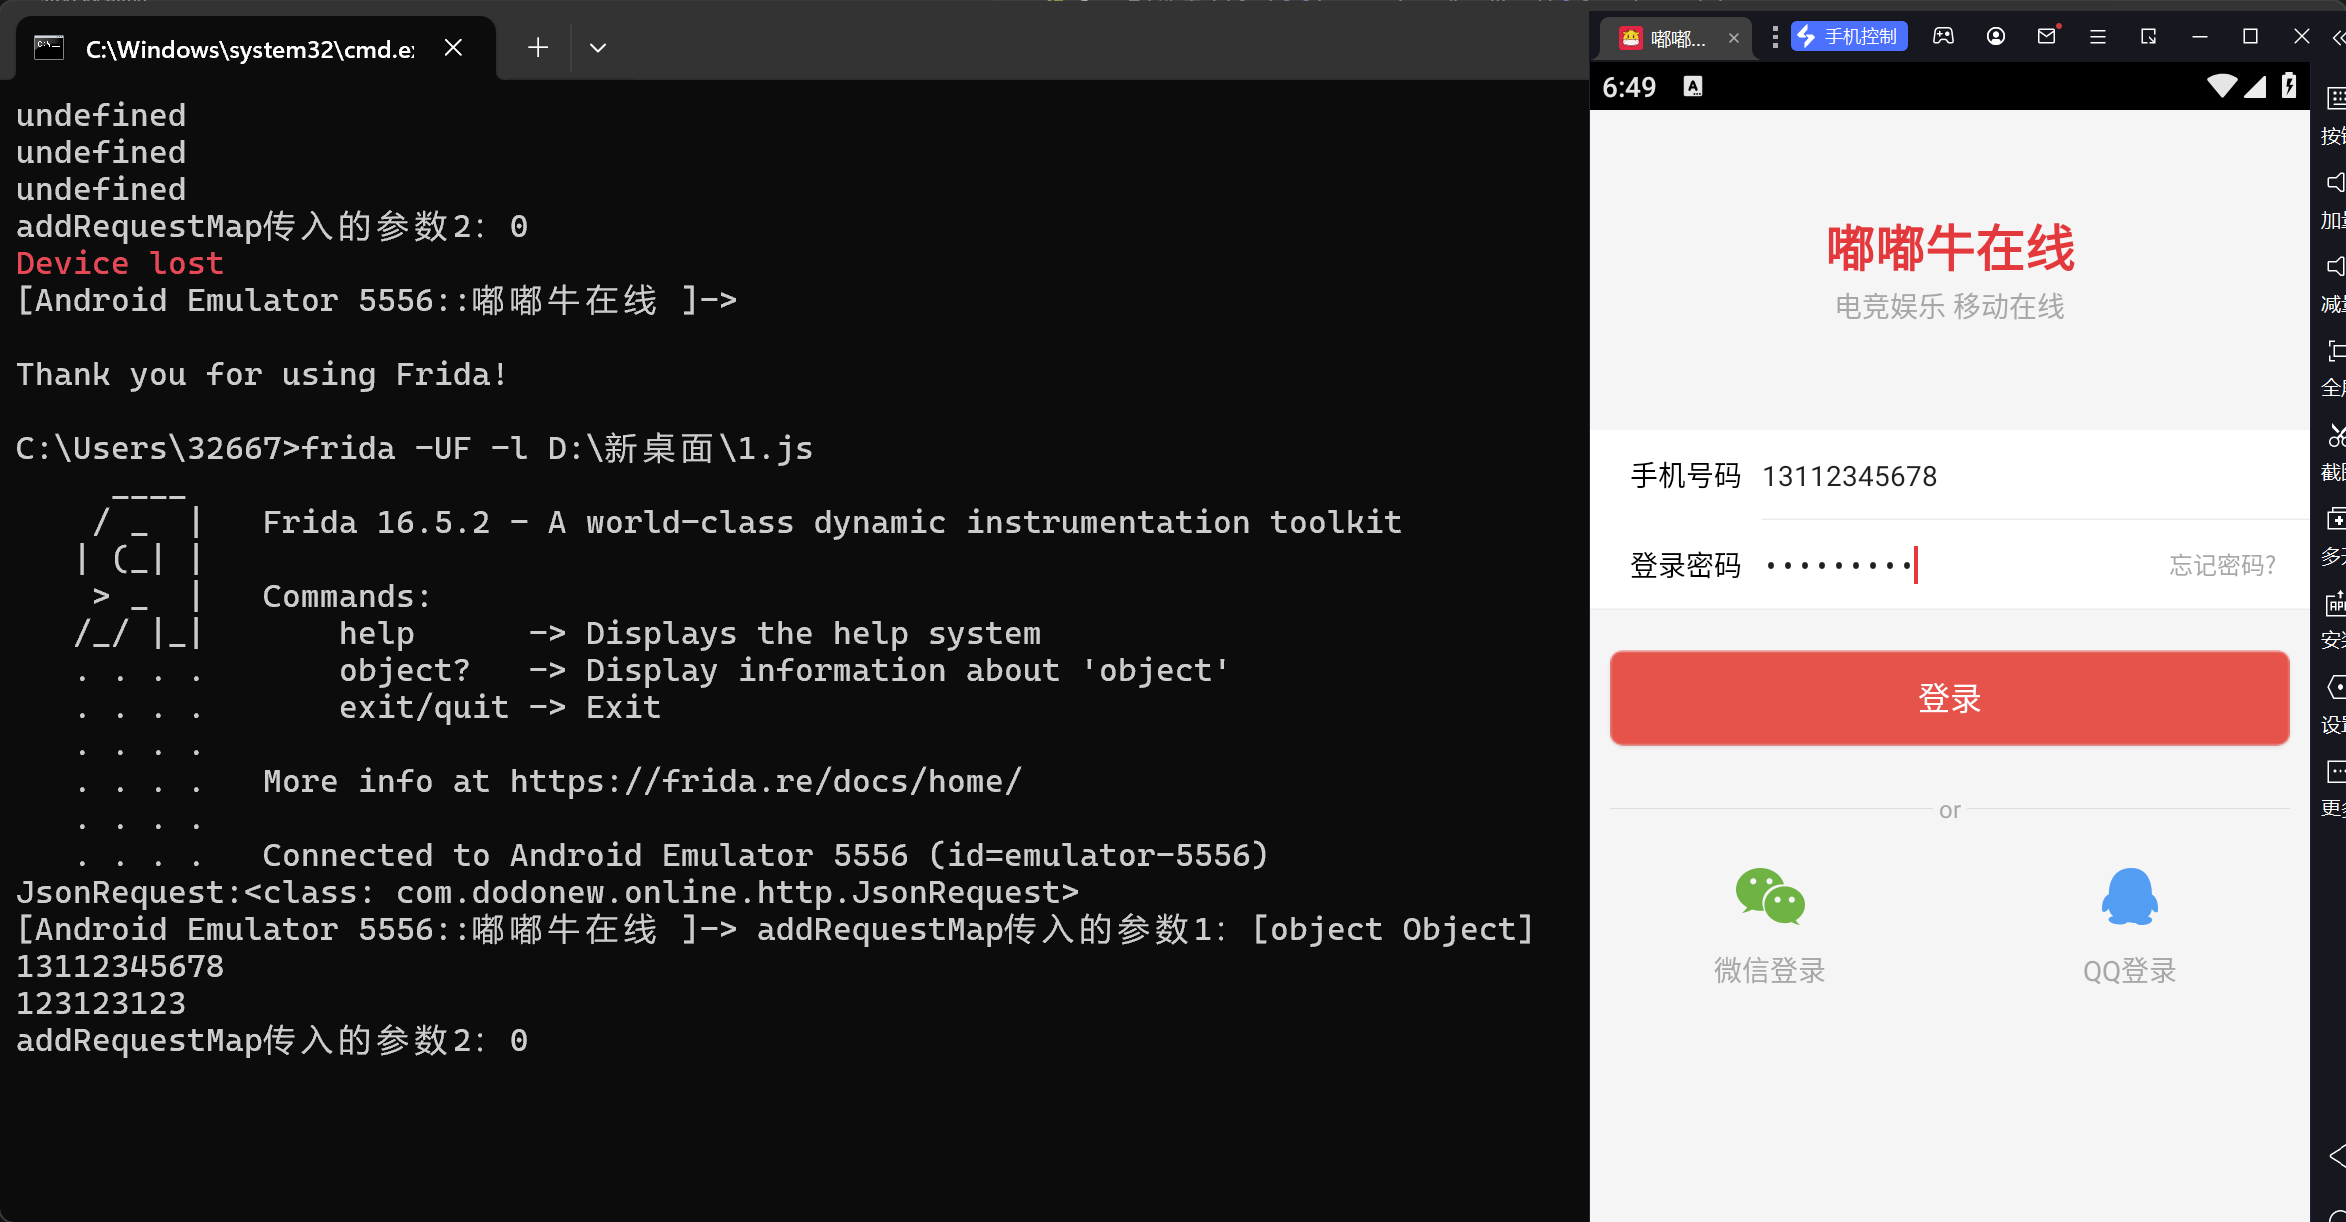Click the "Thank you for using Frida!" line
The image size is (2346, 1222).
tap(263, 375)
